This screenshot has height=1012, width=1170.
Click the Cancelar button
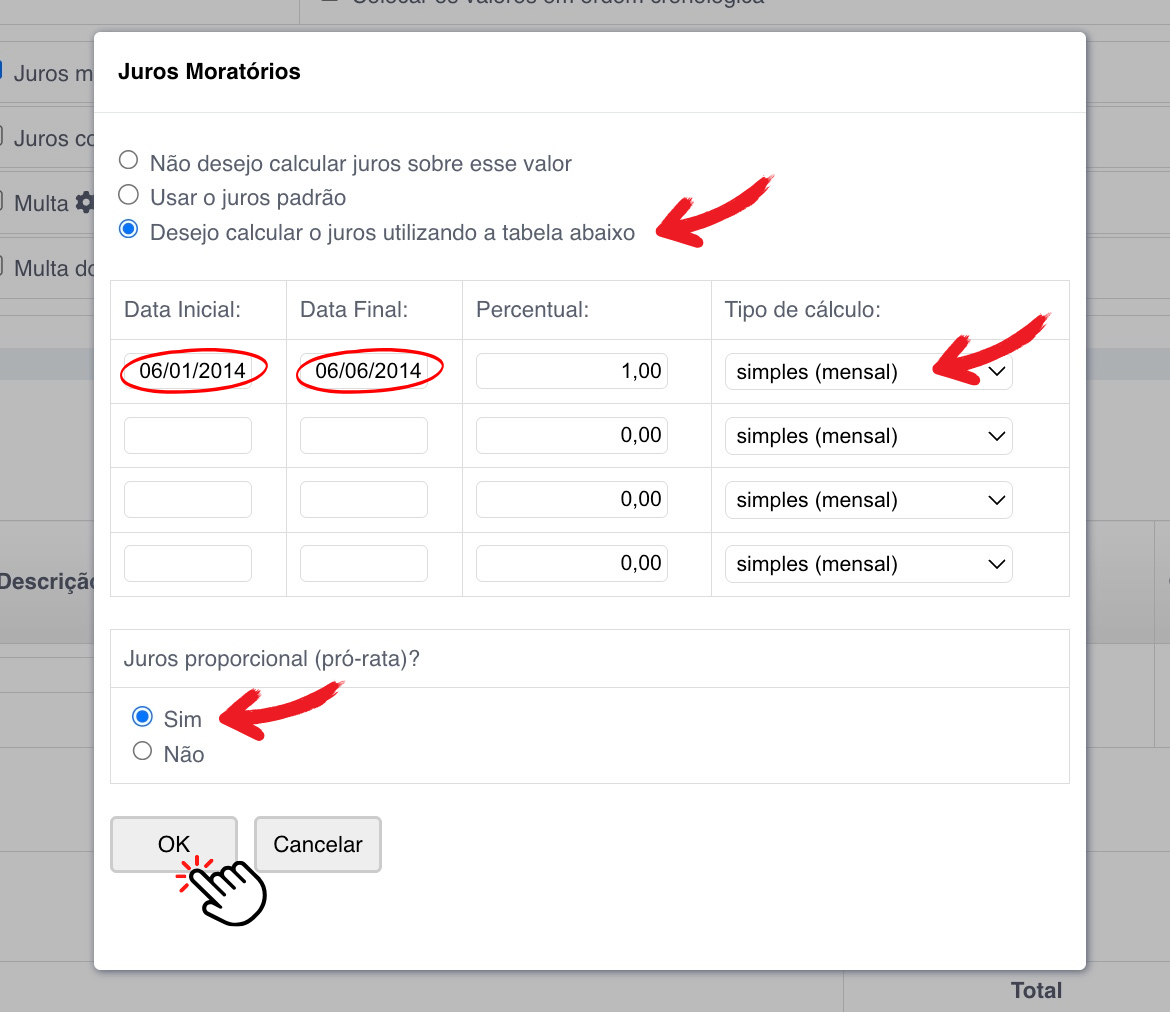pyautogui.click(x=317, y=845)
